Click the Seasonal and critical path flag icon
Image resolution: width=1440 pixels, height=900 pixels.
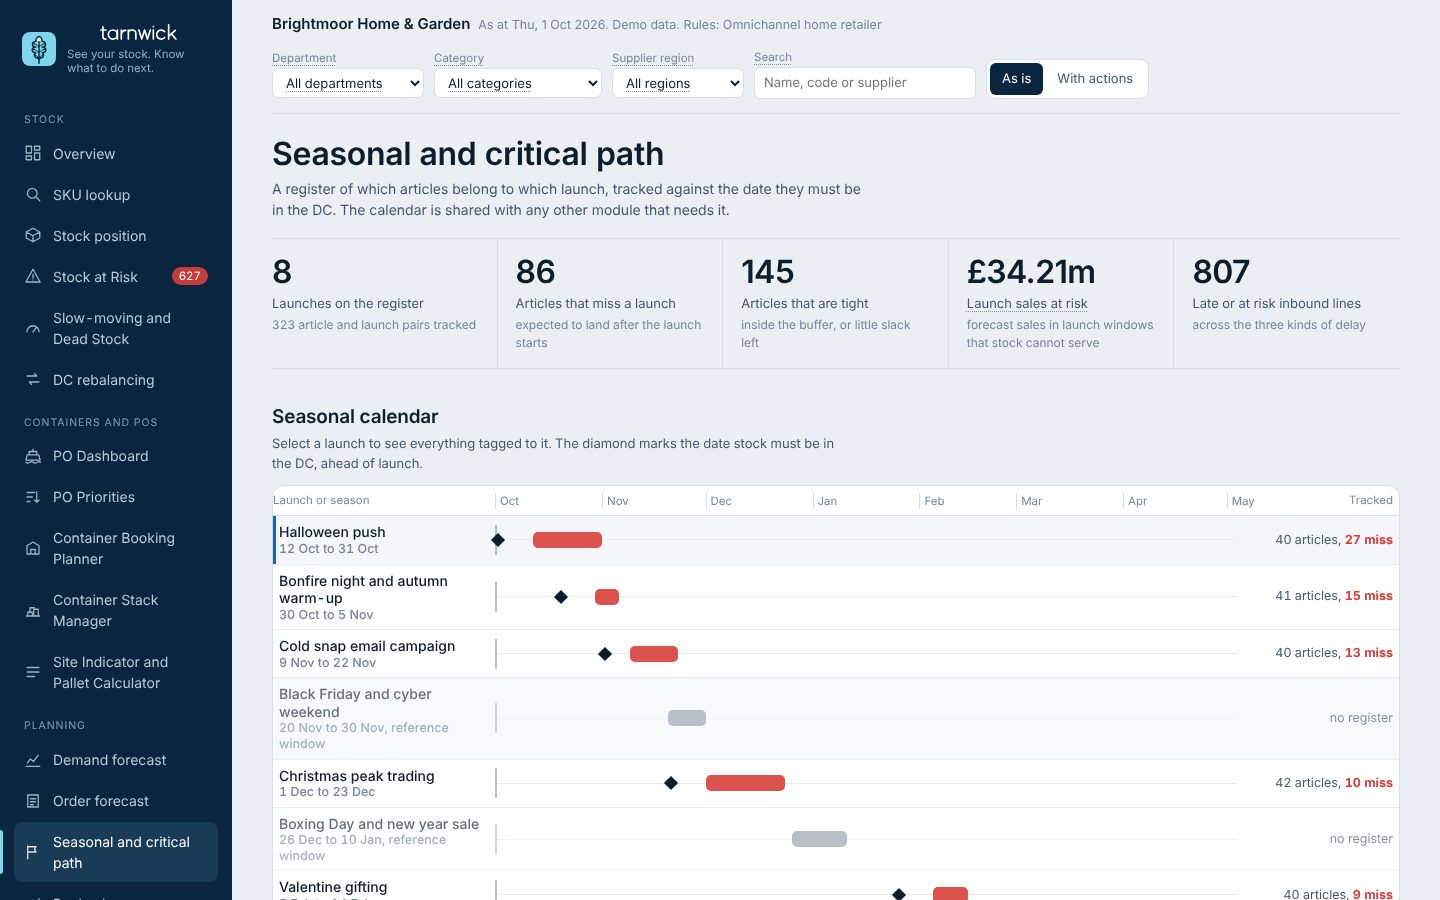pos(33,852)
